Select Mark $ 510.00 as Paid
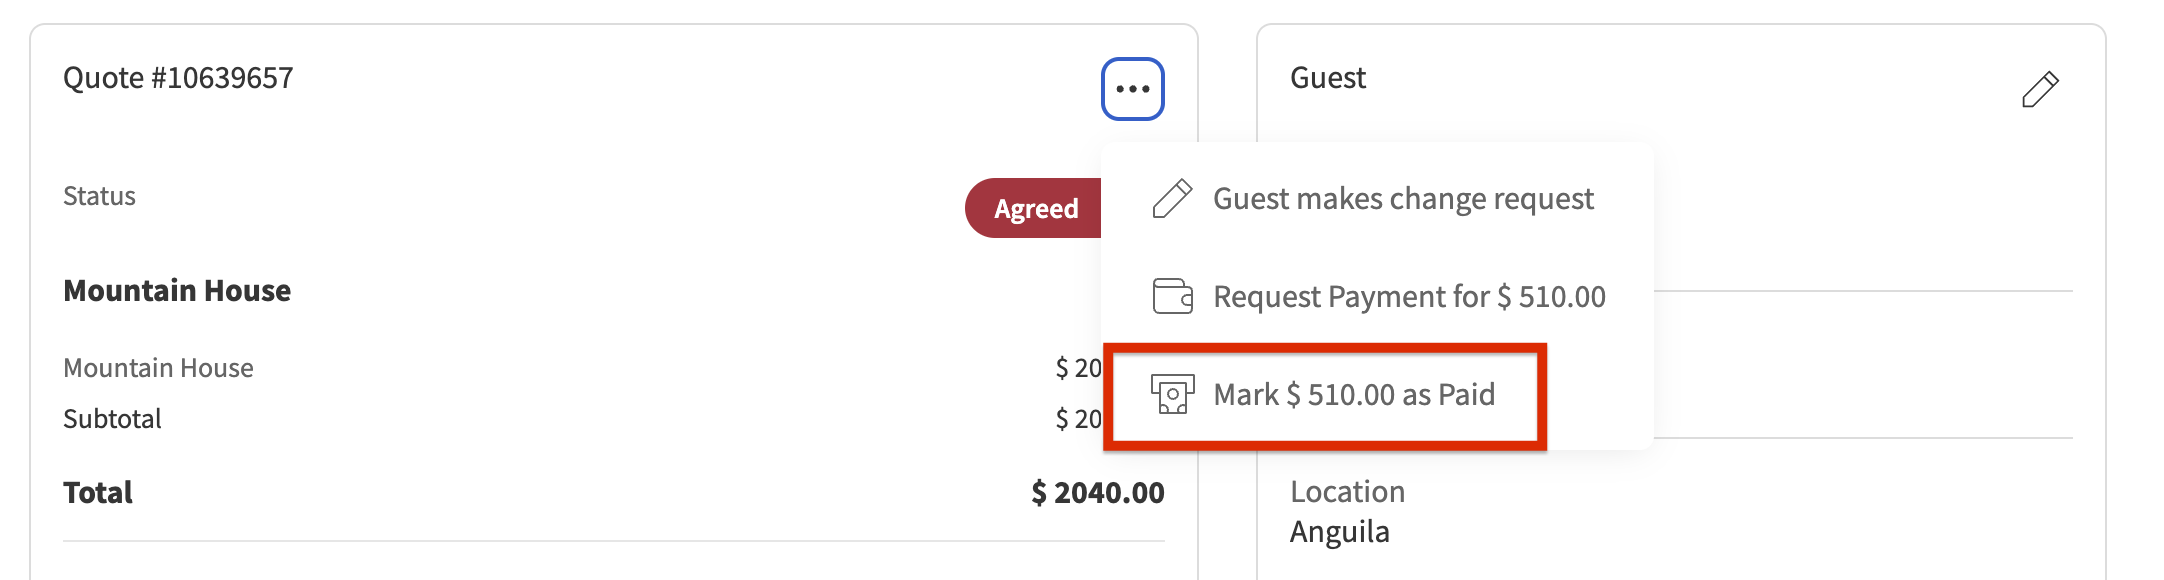 [1353, 395]
